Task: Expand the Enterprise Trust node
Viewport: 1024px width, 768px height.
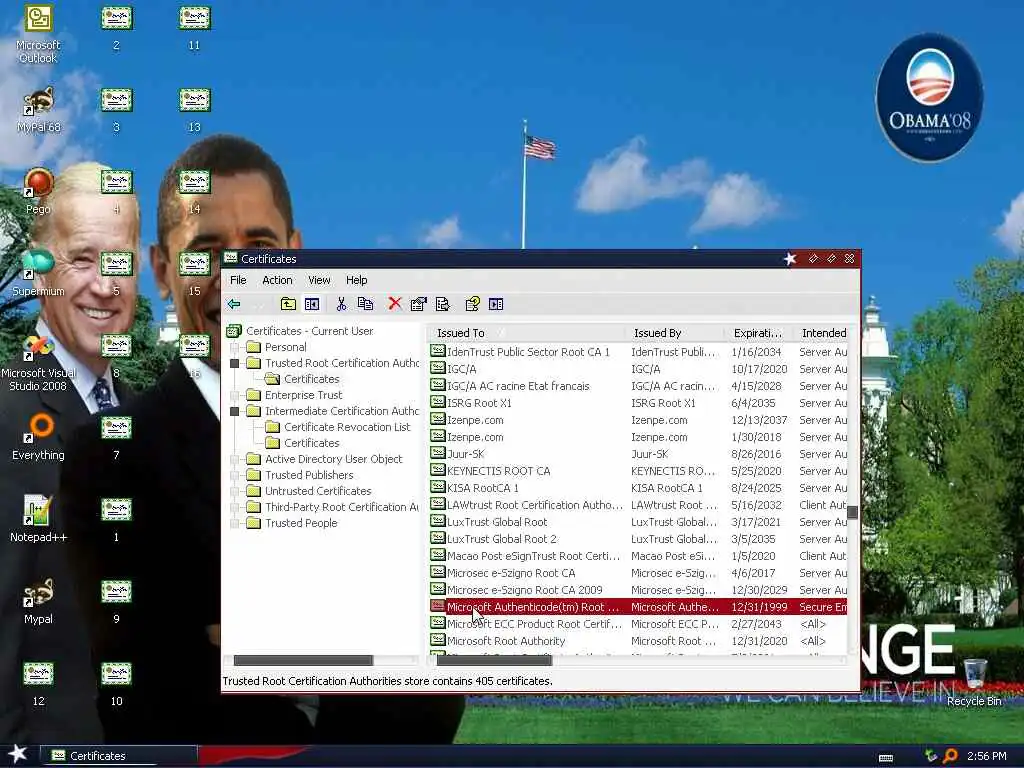Action: [234, 395]
